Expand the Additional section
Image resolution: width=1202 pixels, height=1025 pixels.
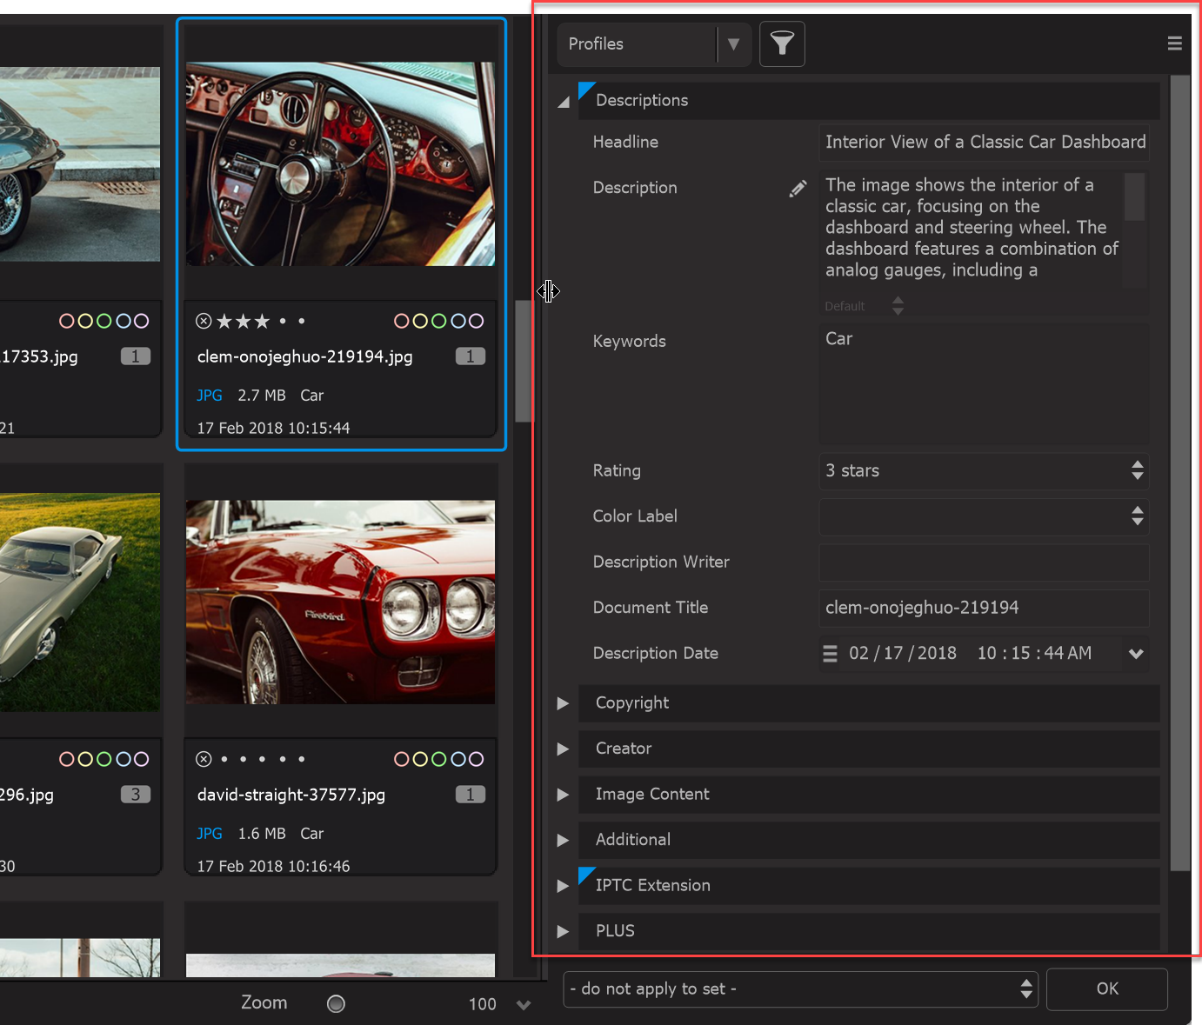click(x=563, y=840)
